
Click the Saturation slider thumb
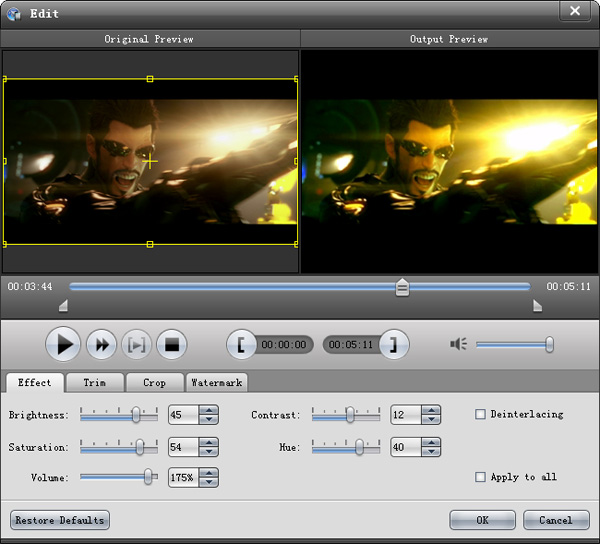tap(140, 447)
